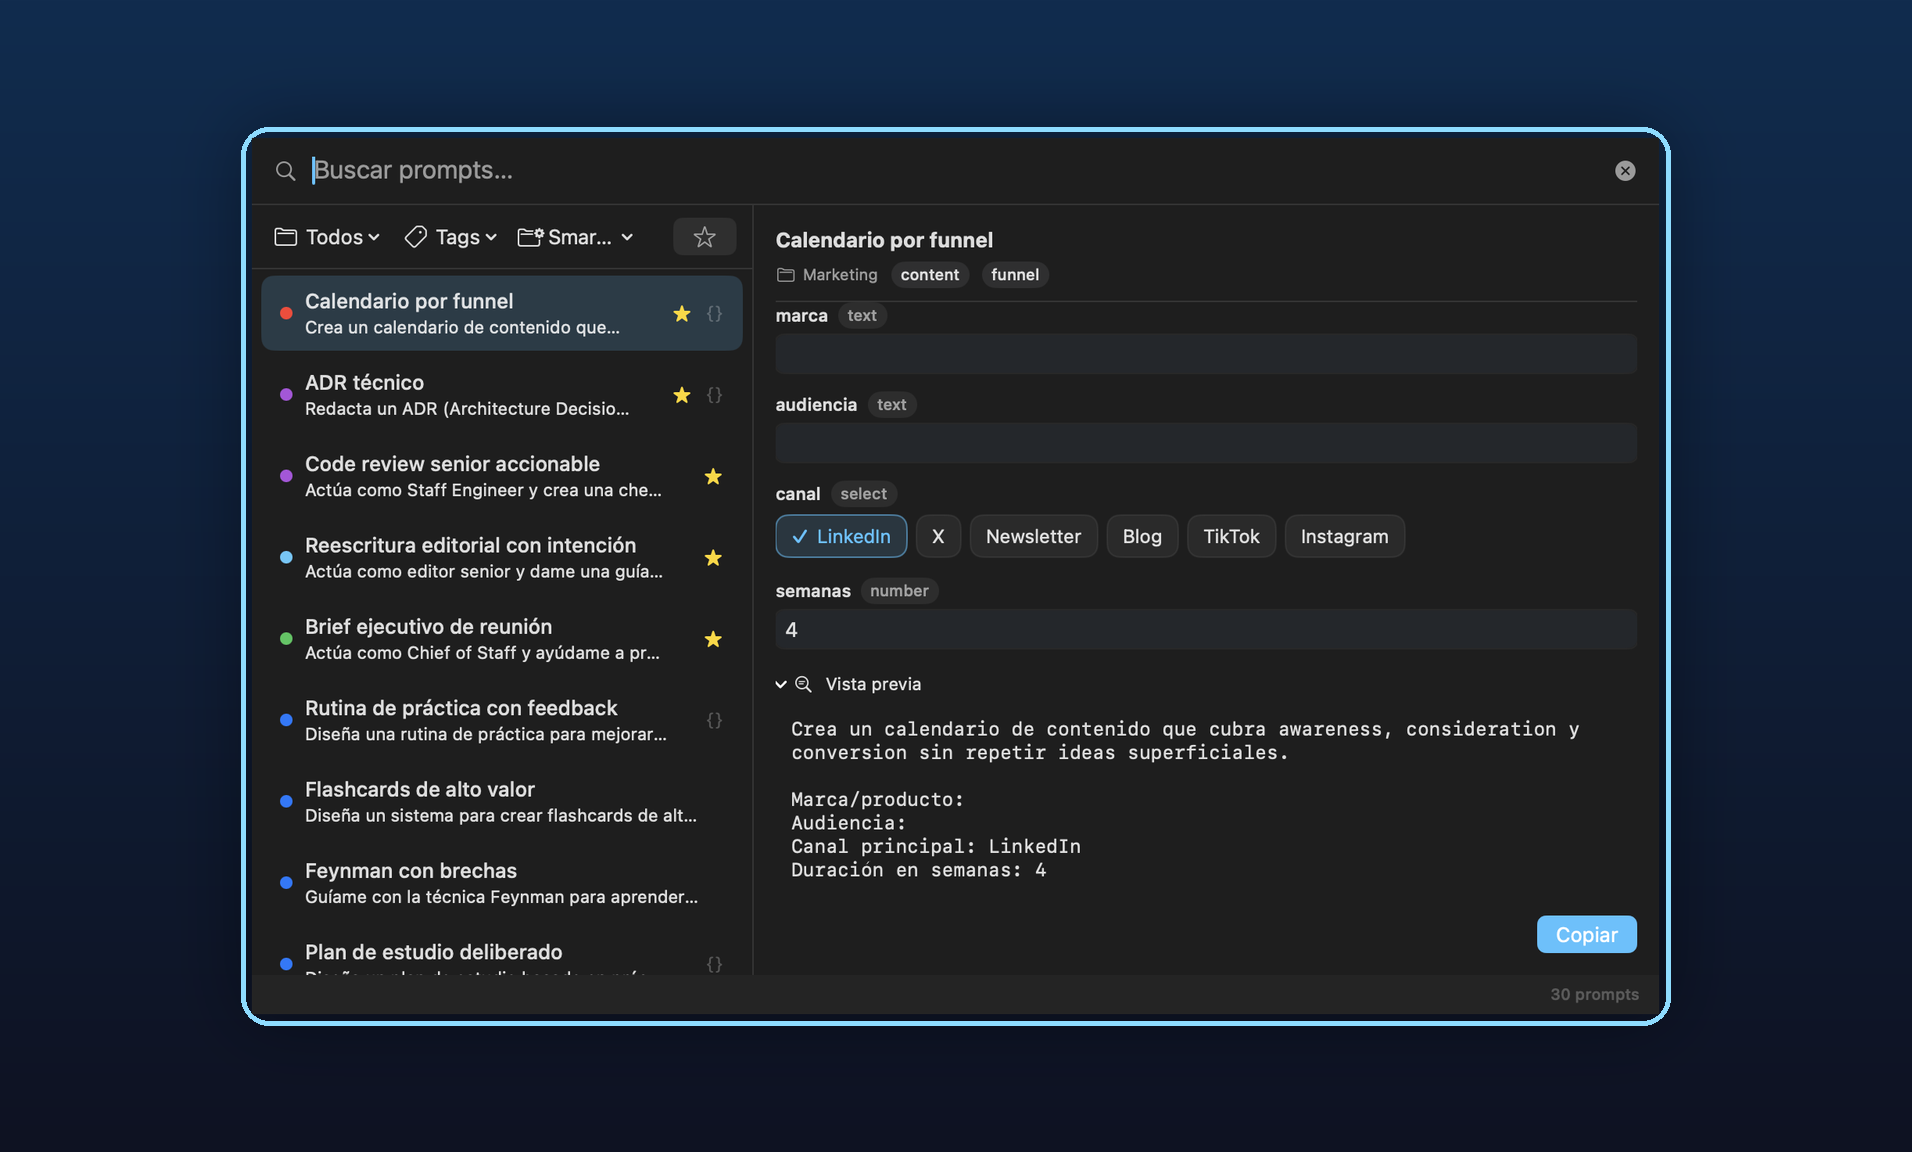
Task: Unstar the Calendario por funnel prompt
Action: coord(682,314)
